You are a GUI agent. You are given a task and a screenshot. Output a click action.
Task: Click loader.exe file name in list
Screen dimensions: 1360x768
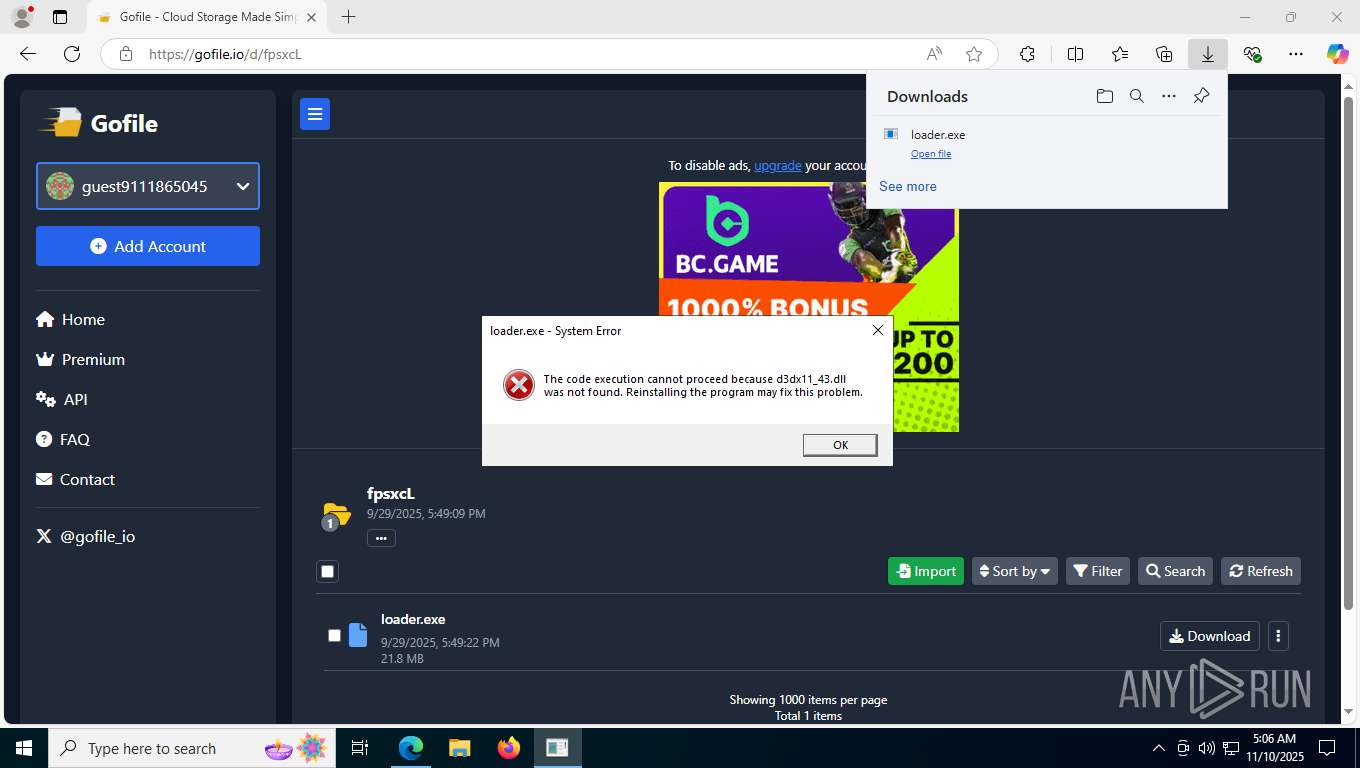(x=413, y=619)
